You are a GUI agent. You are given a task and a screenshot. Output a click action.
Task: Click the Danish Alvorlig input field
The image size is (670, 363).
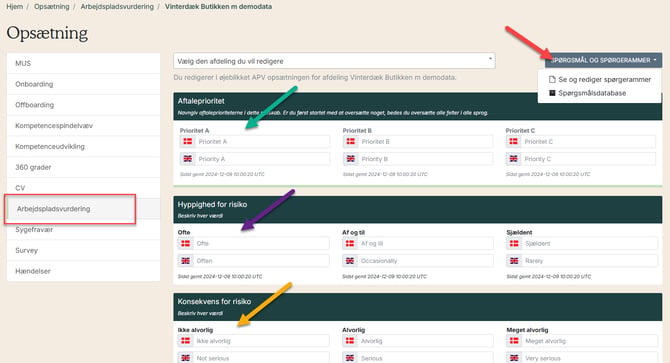point(425,341)
